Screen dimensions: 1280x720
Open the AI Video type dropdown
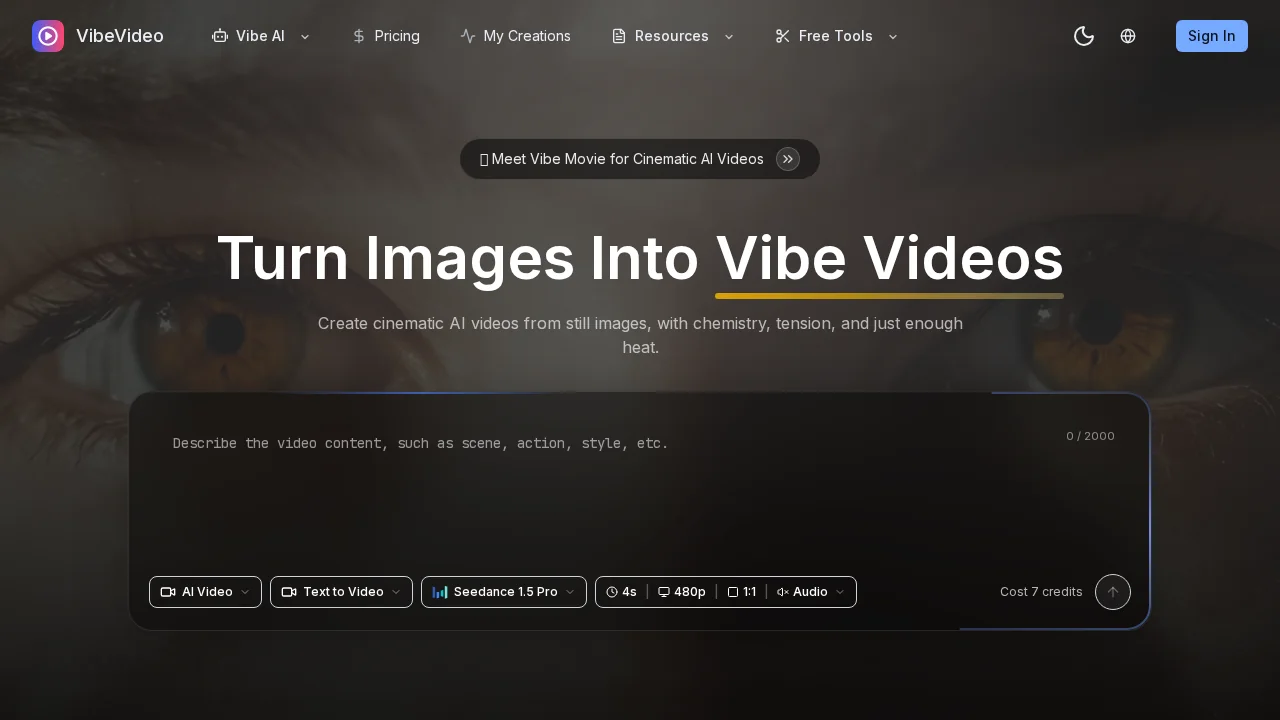point(205,592)
